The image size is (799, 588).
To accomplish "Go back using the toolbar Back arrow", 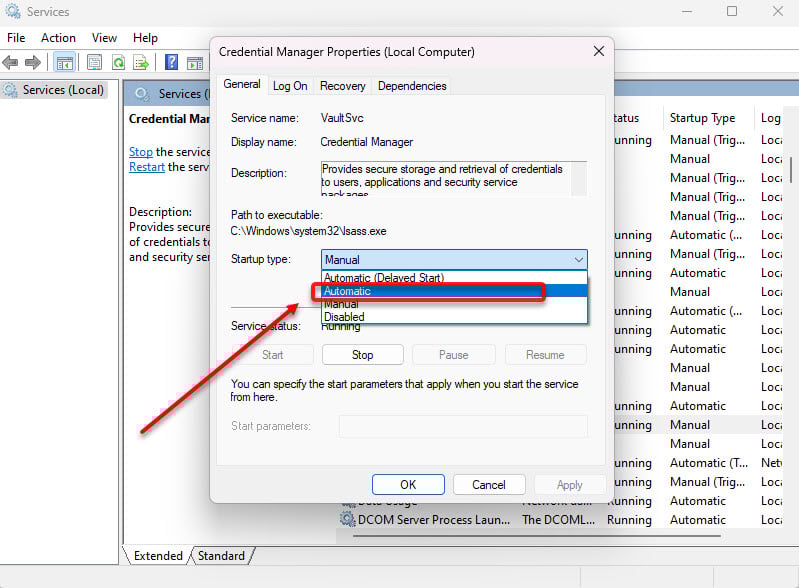I will coord(10,63).
